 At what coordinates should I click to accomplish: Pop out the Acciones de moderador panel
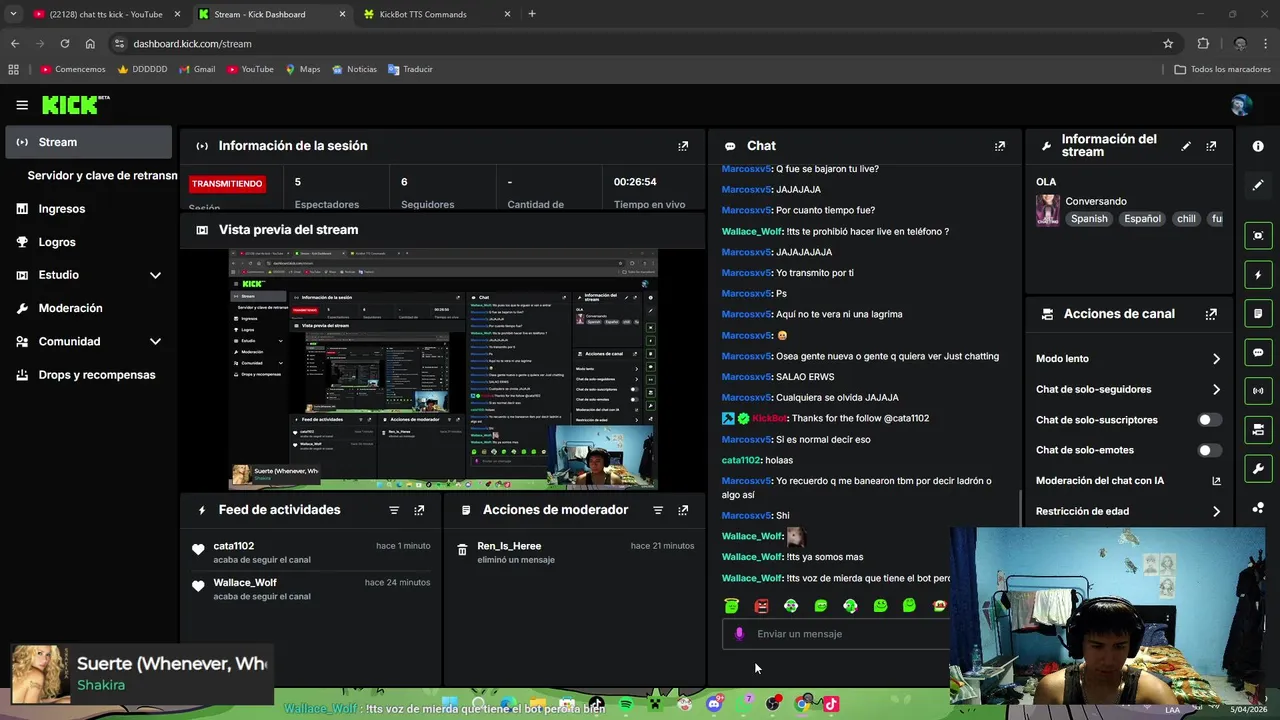pyautogui.click(x=683, y=510)
